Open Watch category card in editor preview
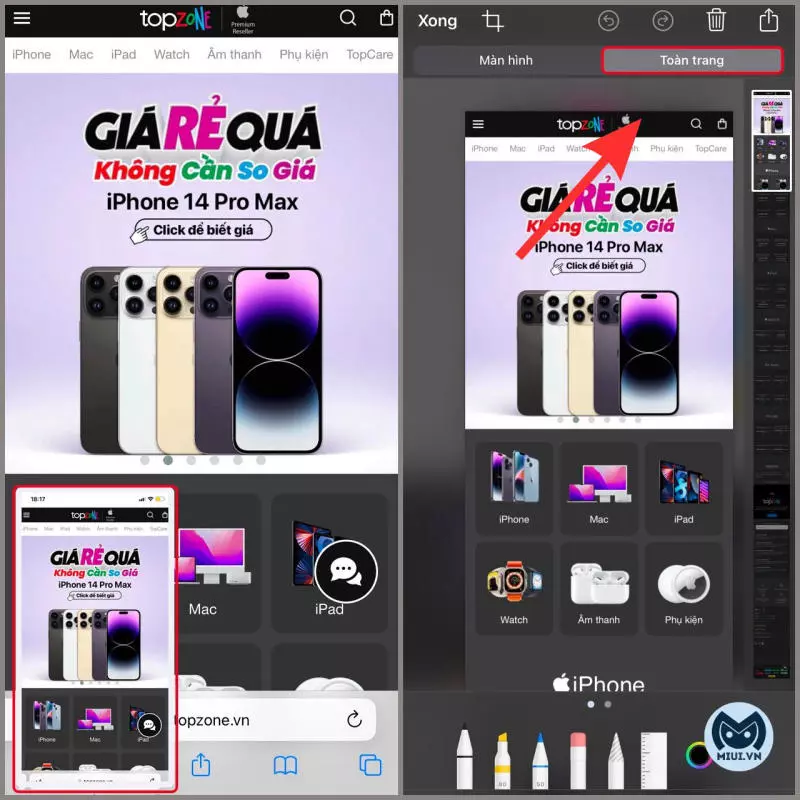Screen dimensions: 800x800 click(x=514, y=589)
